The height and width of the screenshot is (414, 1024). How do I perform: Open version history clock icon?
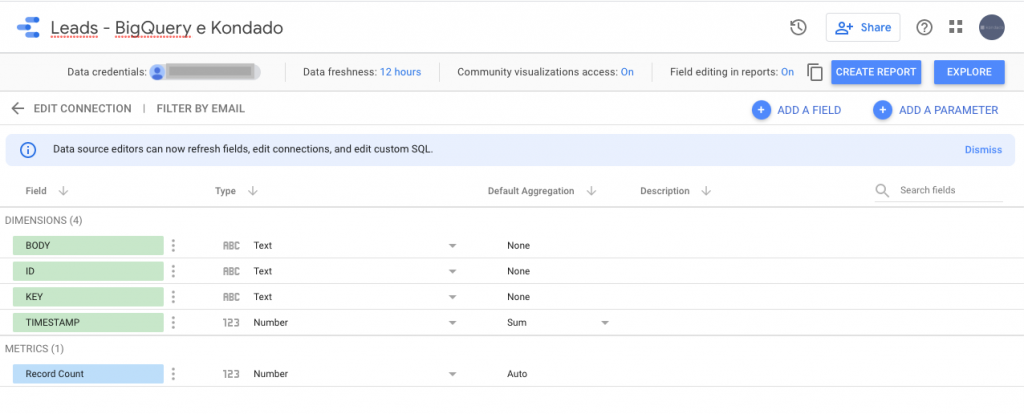798,27
